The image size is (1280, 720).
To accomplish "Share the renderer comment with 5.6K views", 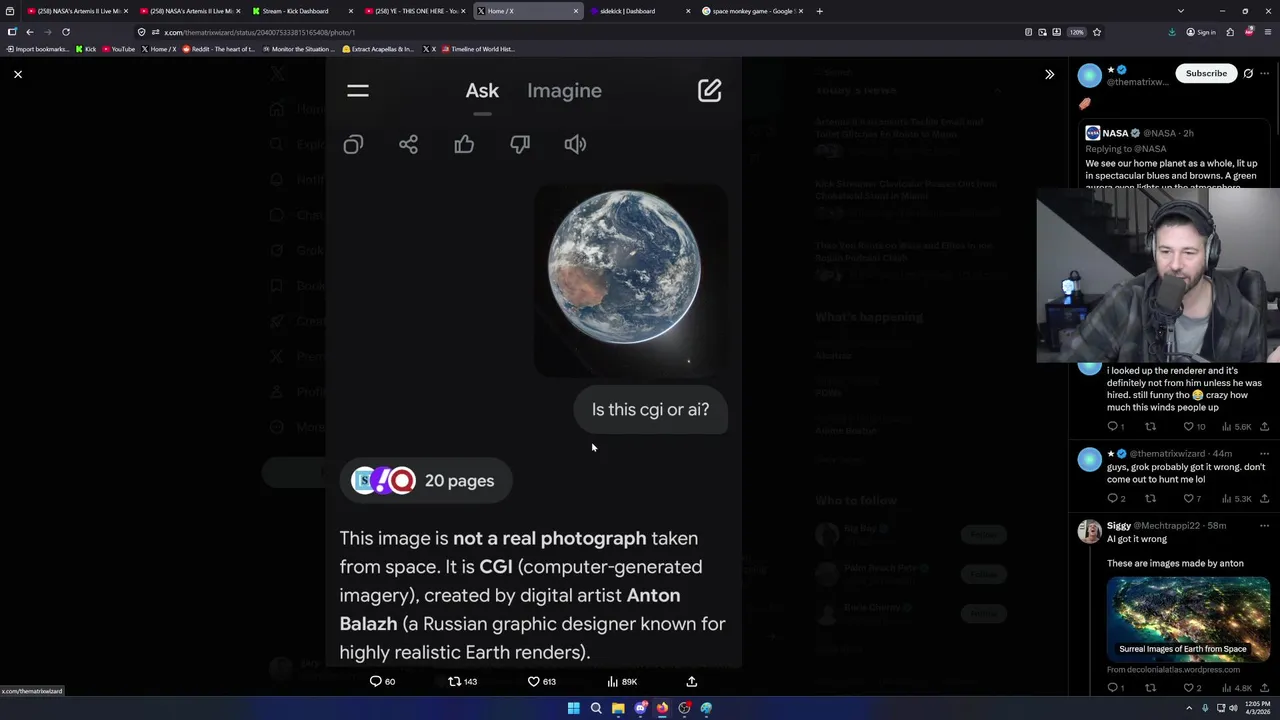I will [1265, 427].
